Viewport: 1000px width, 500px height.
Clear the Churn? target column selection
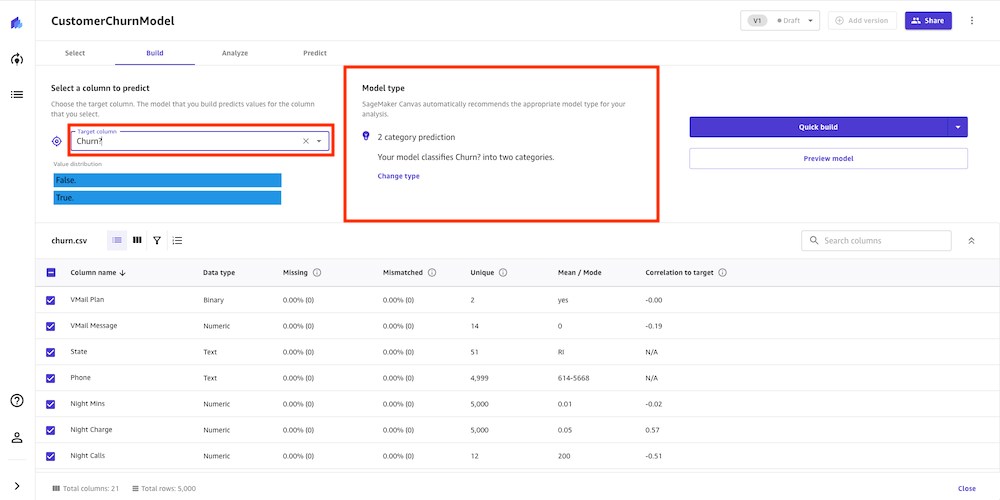tap(305, 141)
